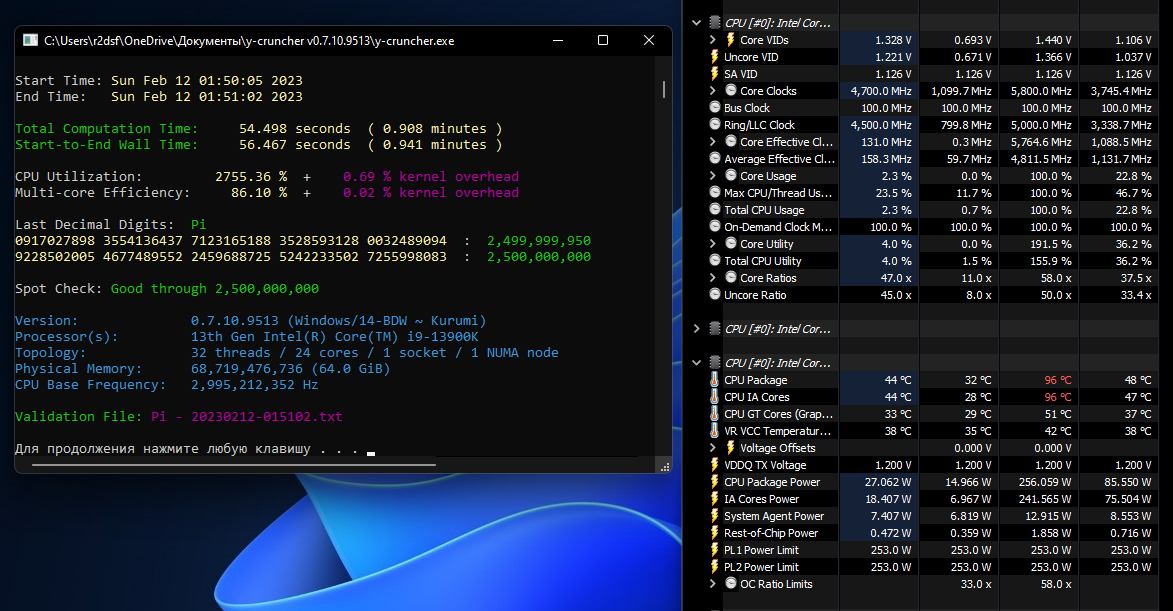Expand the OC Ratio Limits row

(x=713, y=584)
